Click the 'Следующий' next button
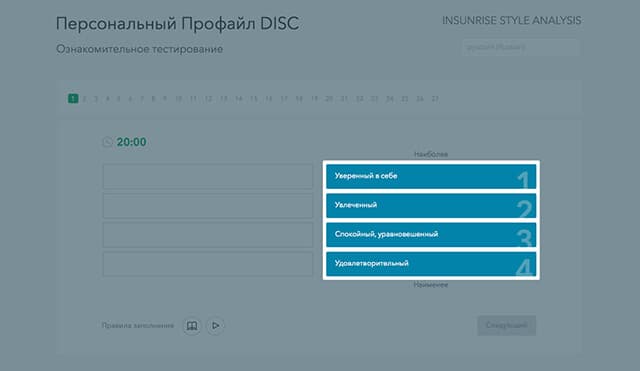Screen dimensions: 640x371 click(x=507, y=326)
